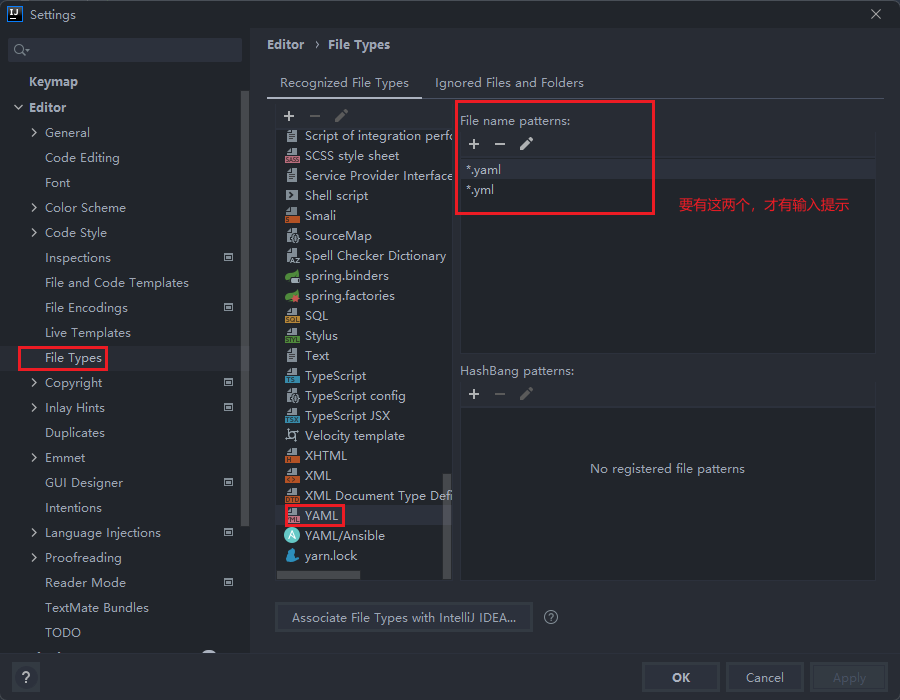Add a new HashBang pattern
Screen dimensions: 900x700
pos(474,394)
